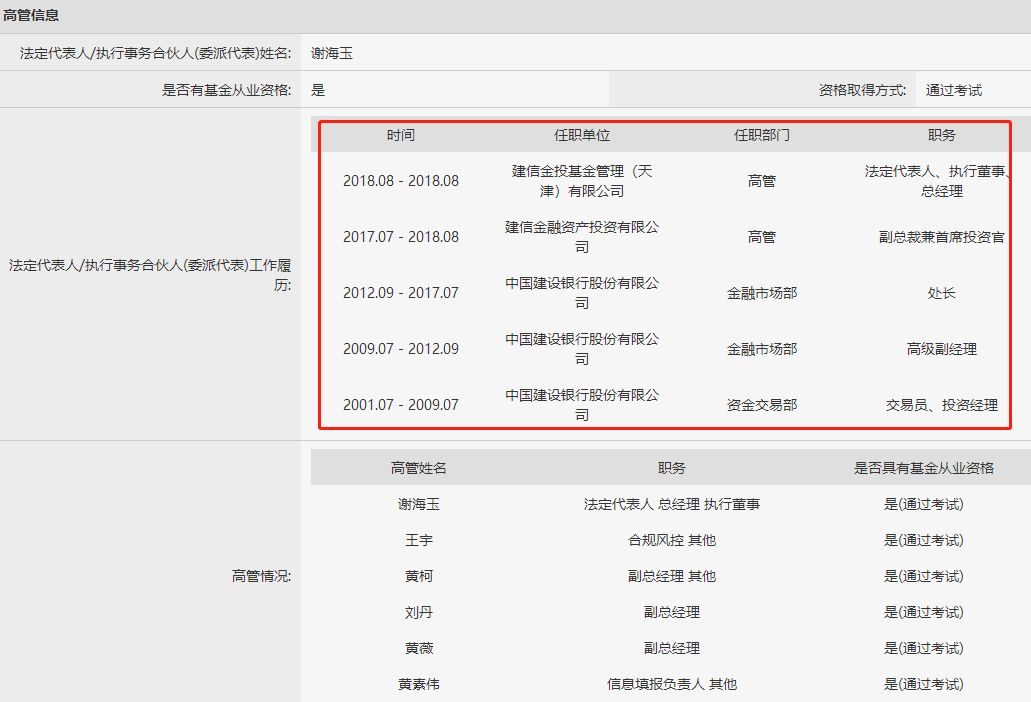Click the 合规风控 其他 role cell

[x=671, y=540]
